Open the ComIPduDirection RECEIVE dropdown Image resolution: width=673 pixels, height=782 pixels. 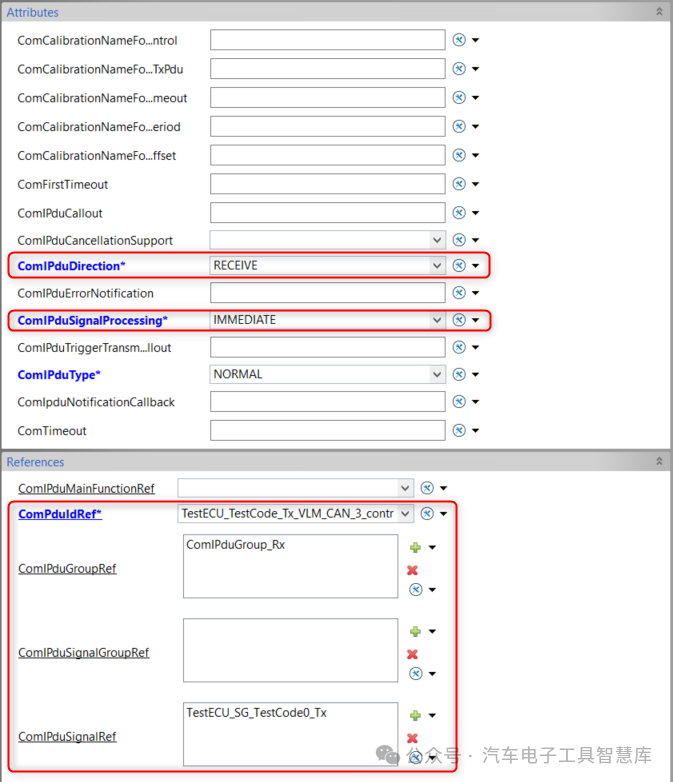click(x=437, y=266)
